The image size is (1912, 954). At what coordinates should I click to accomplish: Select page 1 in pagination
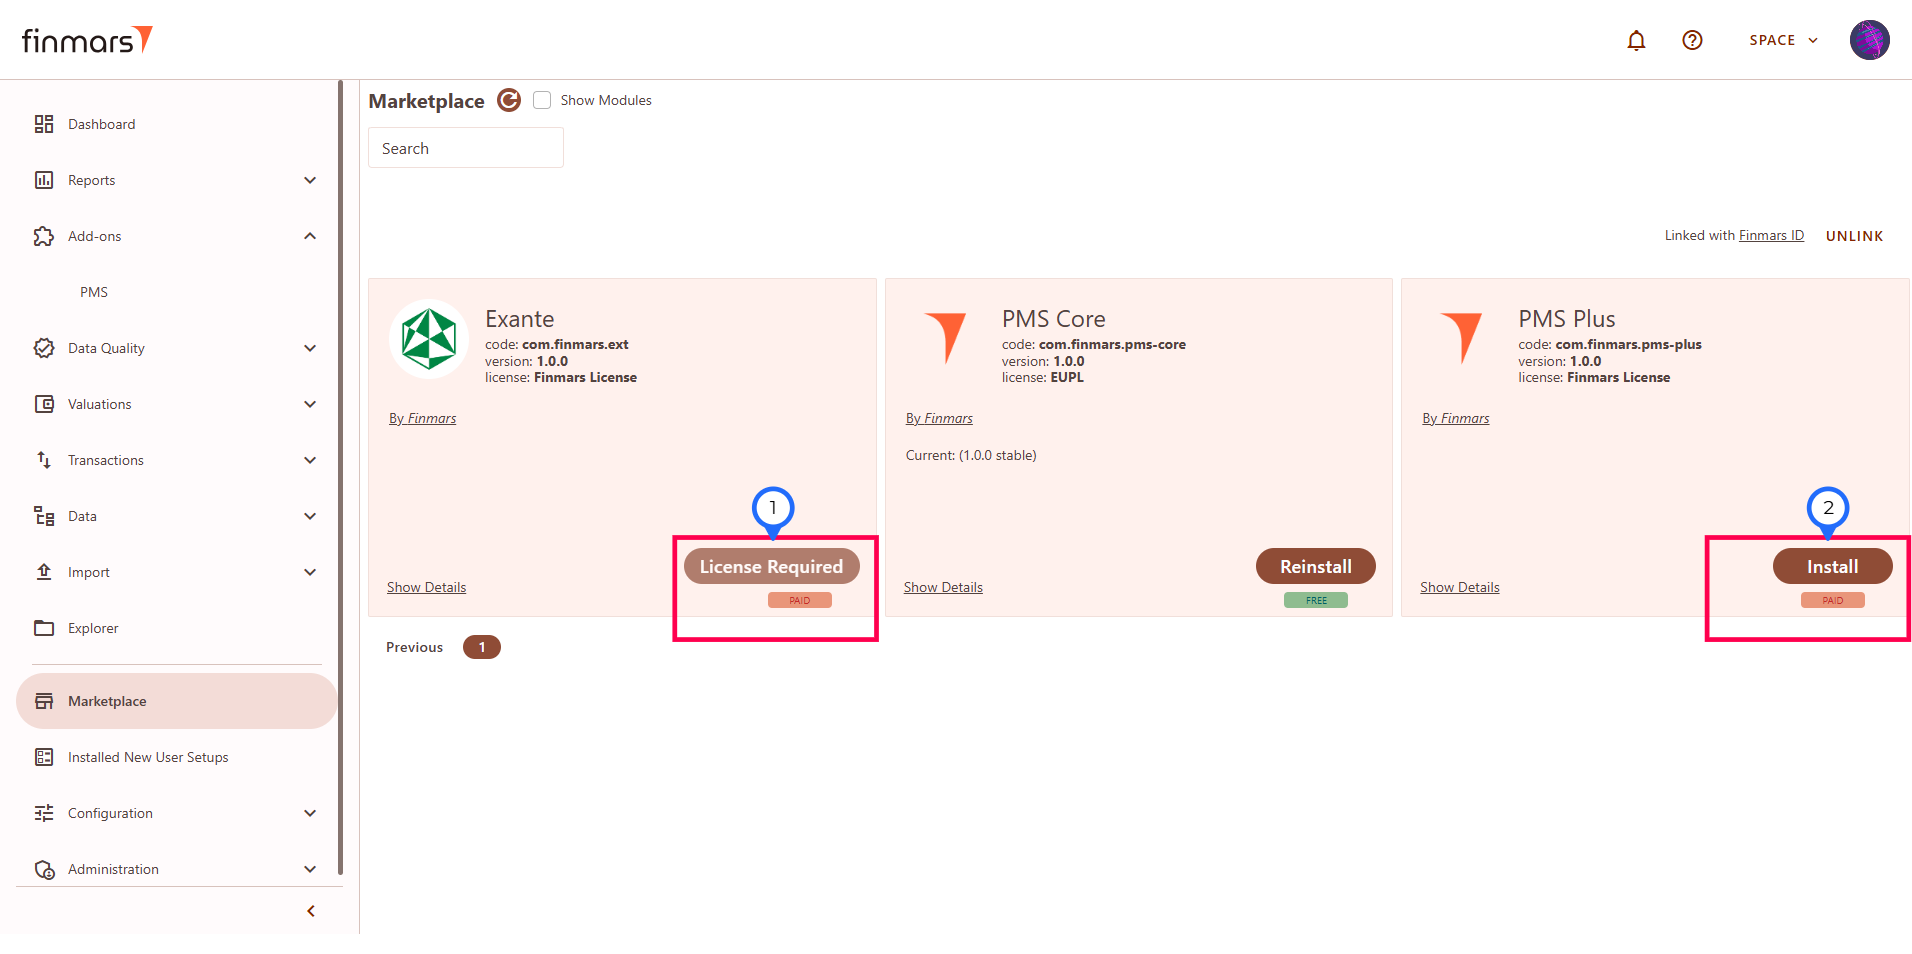(481, 647)
